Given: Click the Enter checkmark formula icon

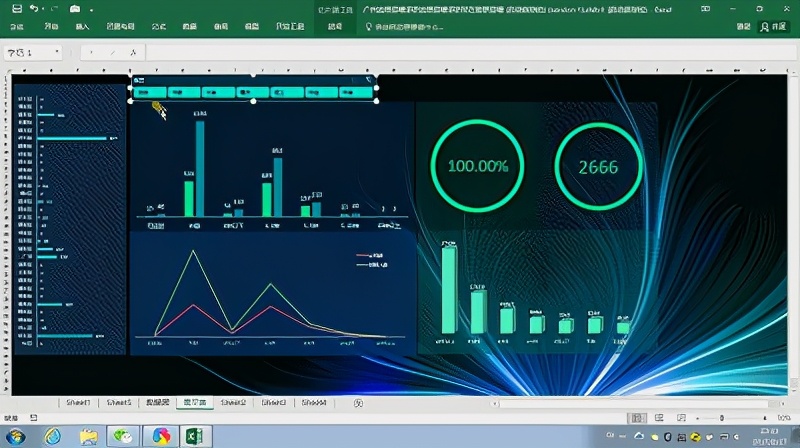Looking at the screenshot, I should [113, 53].
